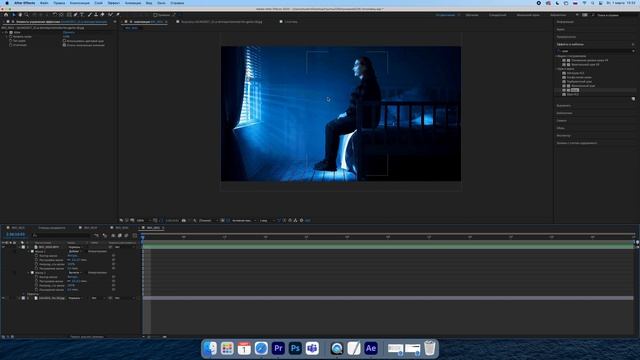Toggle visibility eye of the bottom timeline layer
Viewport: 640px width, 360px height.
coord(3,298)
